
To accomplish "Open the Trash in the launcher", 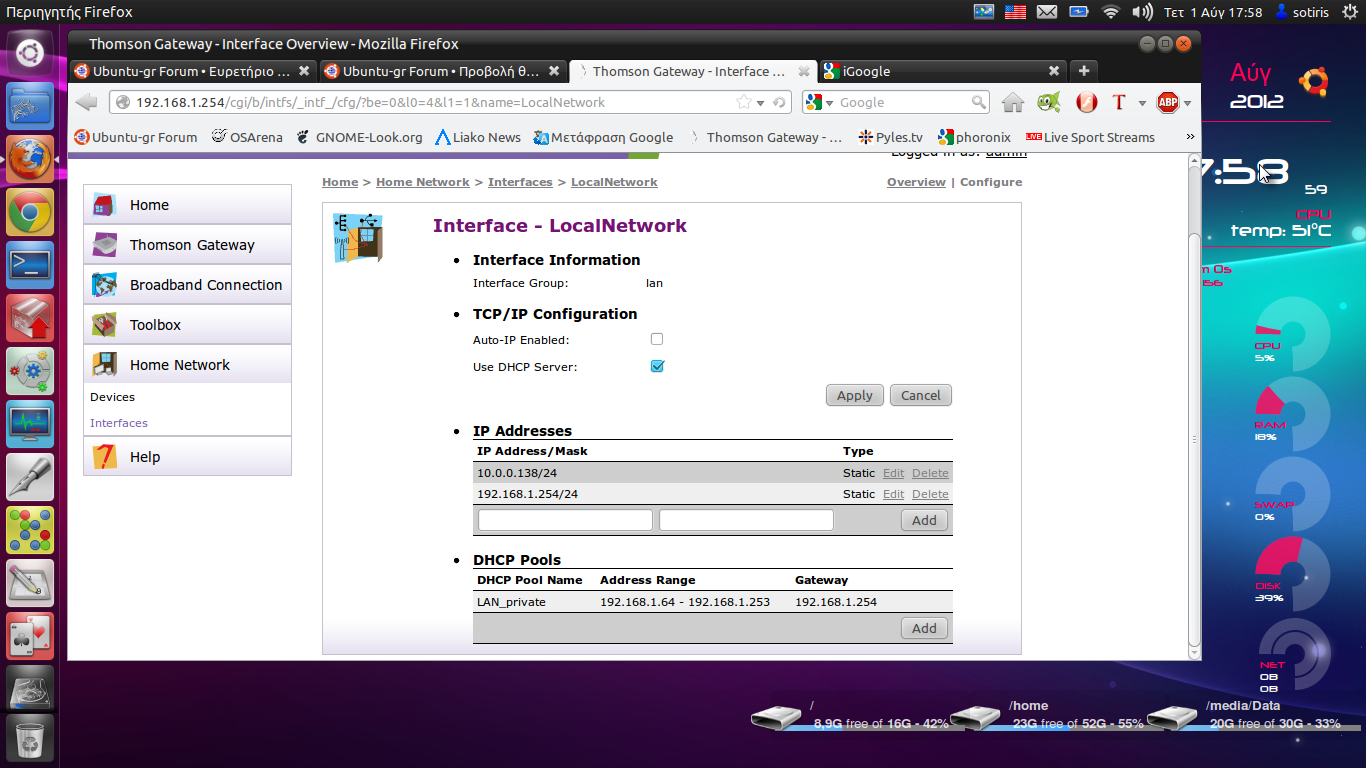I will (30, 740).
